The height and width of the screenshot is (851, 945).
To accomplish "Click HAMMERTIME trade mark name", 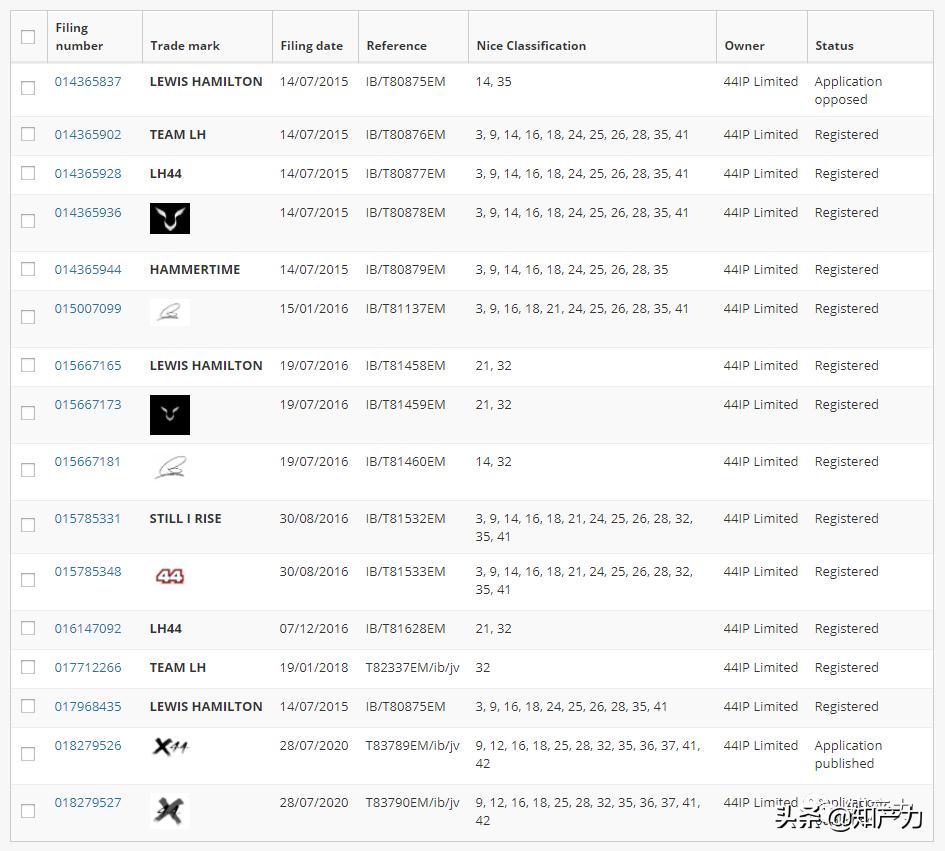I will [x=195, y=269].
